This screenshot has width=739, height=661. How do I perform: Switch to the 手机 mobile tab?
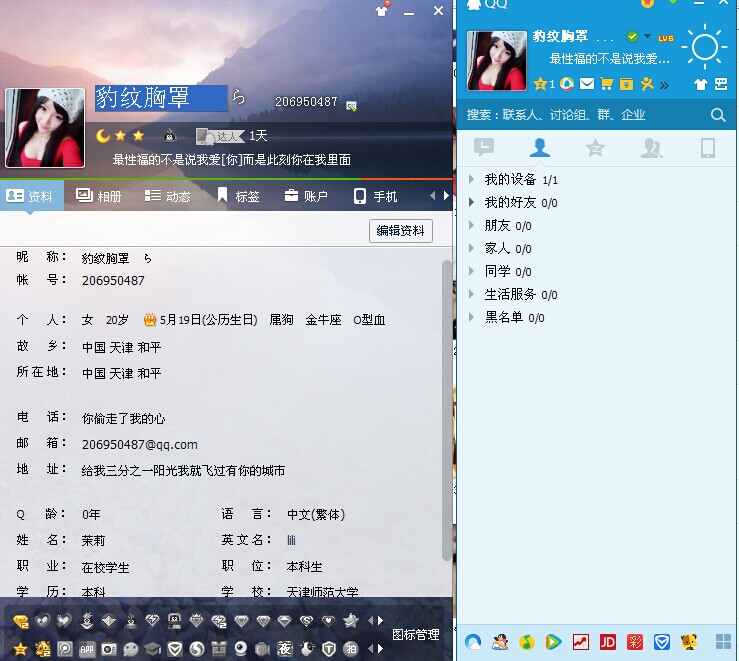[x=376, y=196]
